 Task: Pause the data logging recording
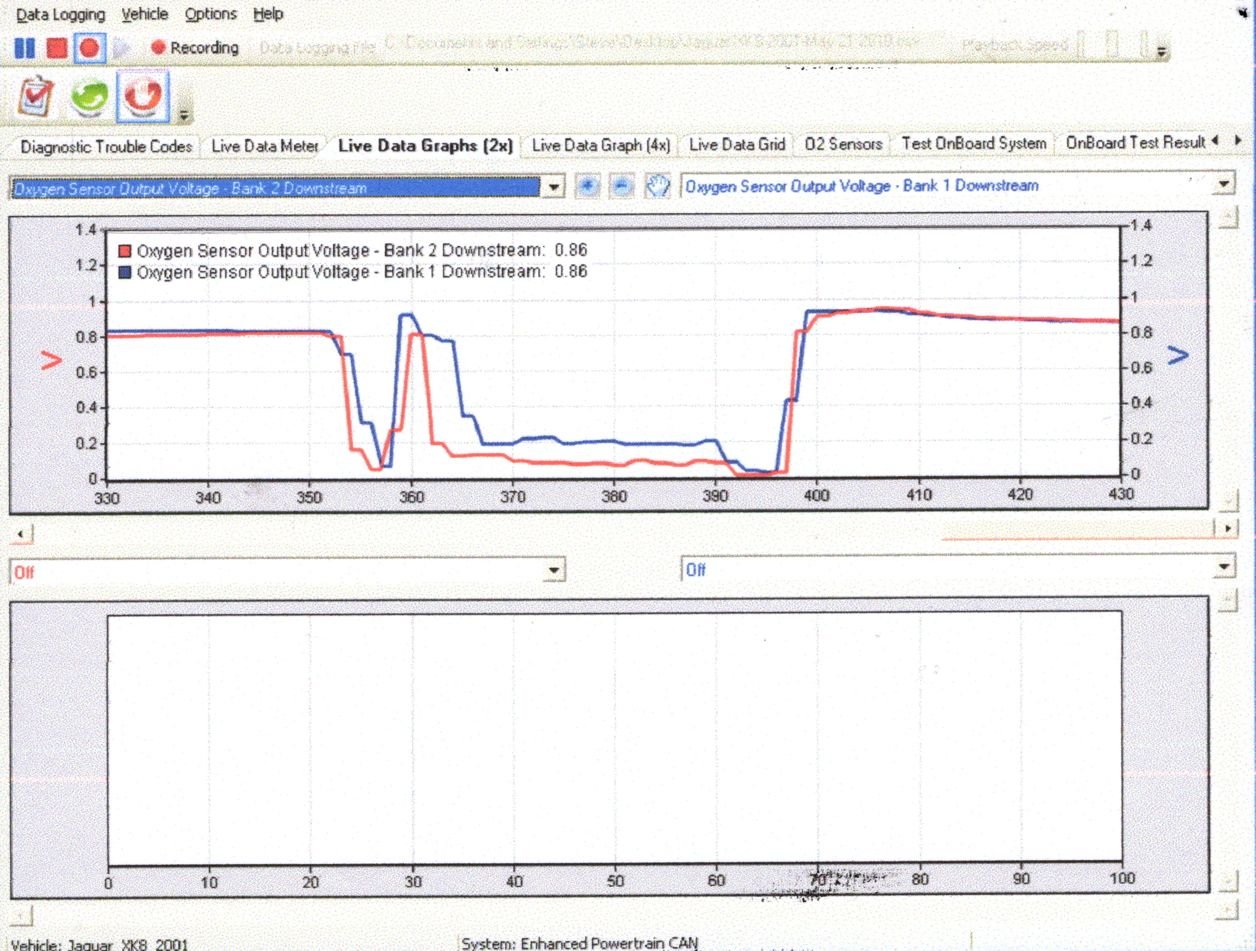pos(26,47)
